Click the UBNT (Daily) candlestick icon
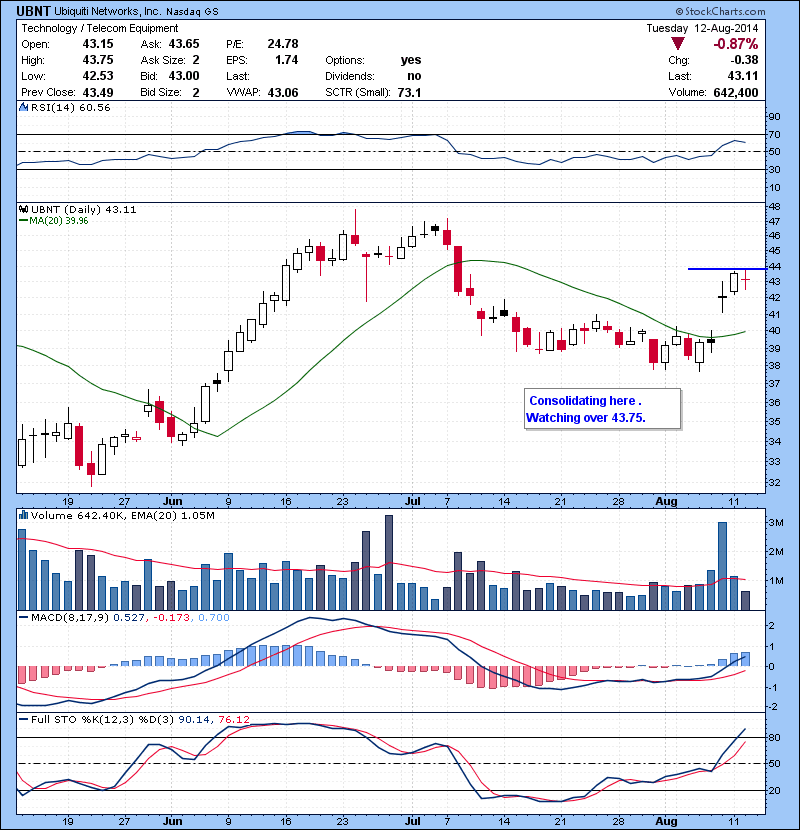Image resolution: width=800 pixels, height=830 pixels. pyautogui.click(x=23, y=209)
